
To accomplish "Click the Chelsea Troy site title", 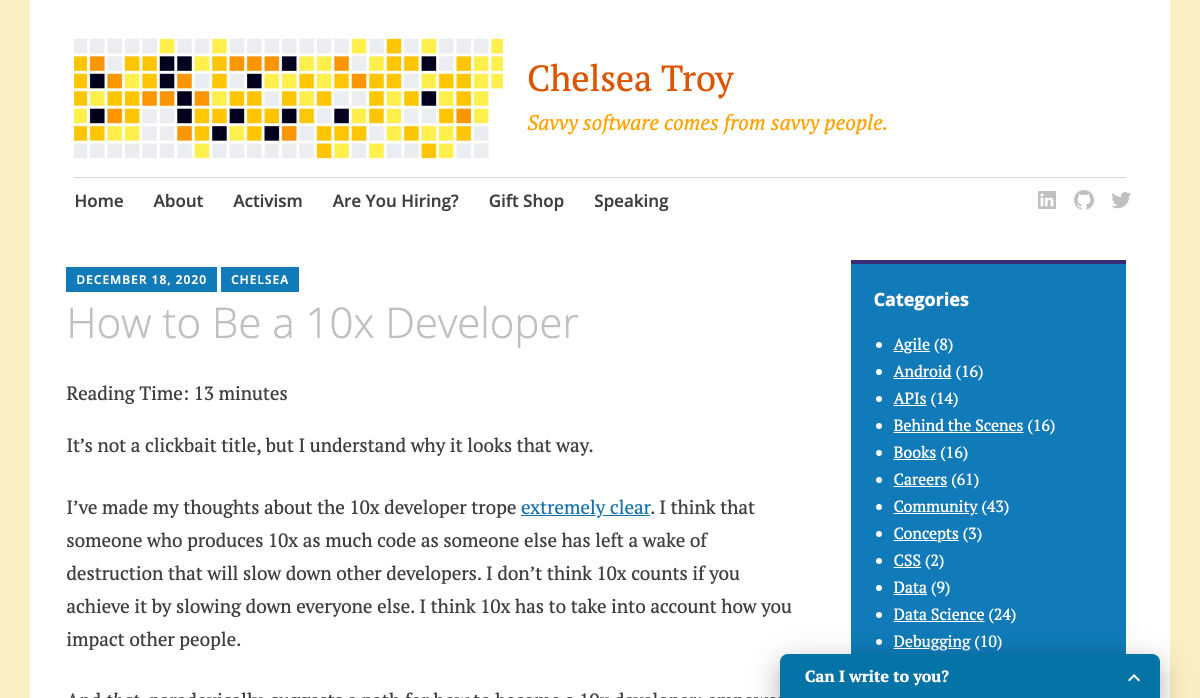I will pyautogui.click(x=630, y=78).
